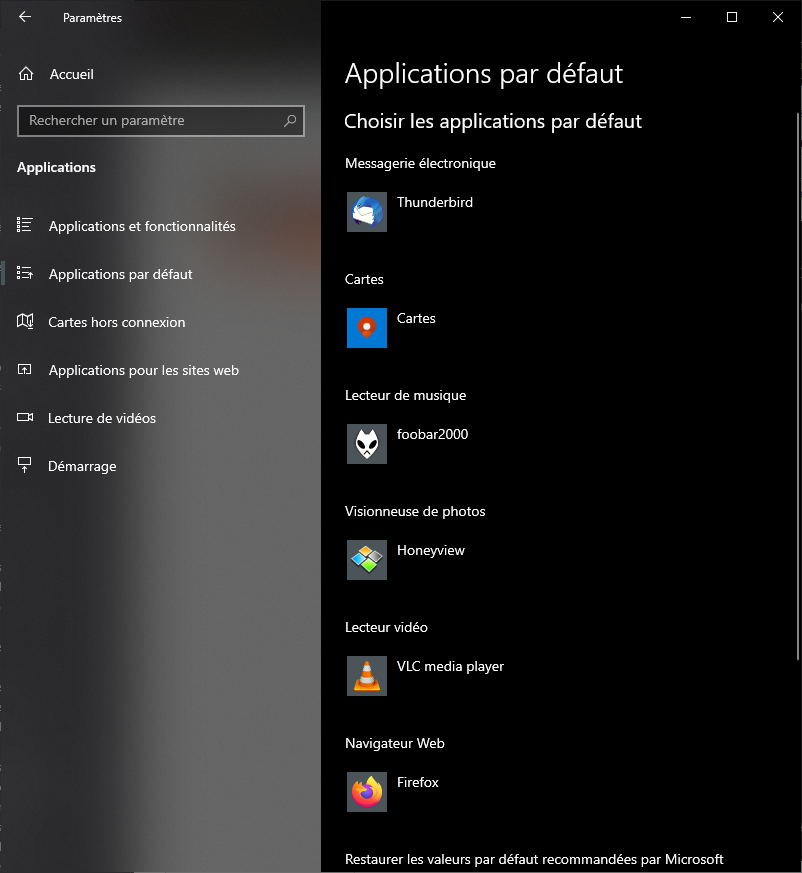This screenshot has width=802, height=873.
Task: Change default video player VLC media player
Action: 450,666
